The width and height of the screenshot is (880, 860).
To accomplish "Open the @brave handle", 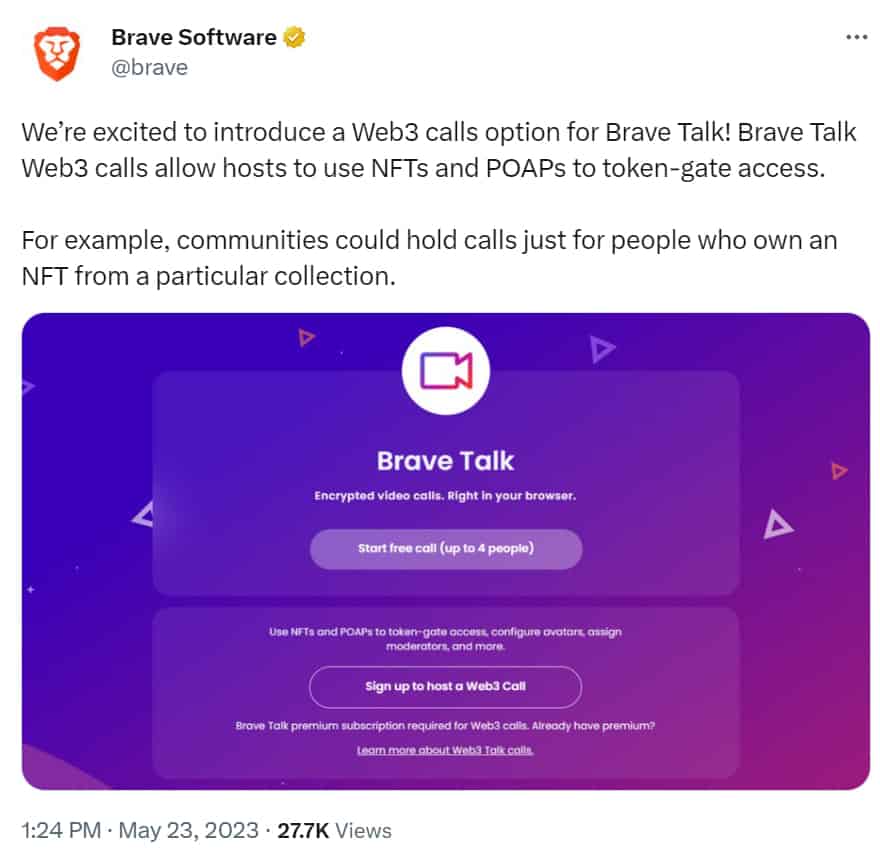I will tap(149, 67).
